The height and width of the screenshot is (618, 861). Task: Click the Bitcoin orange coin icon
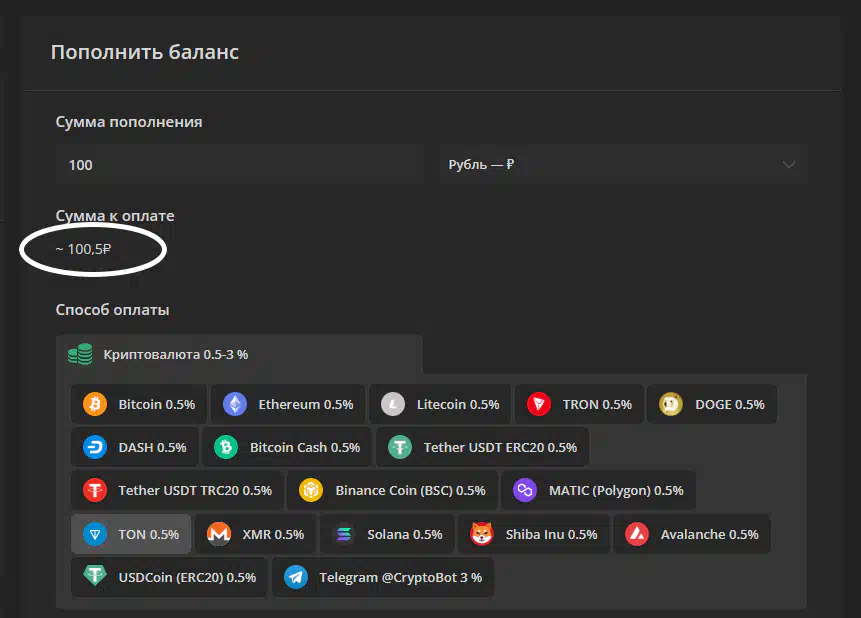[x=95, y=405]
